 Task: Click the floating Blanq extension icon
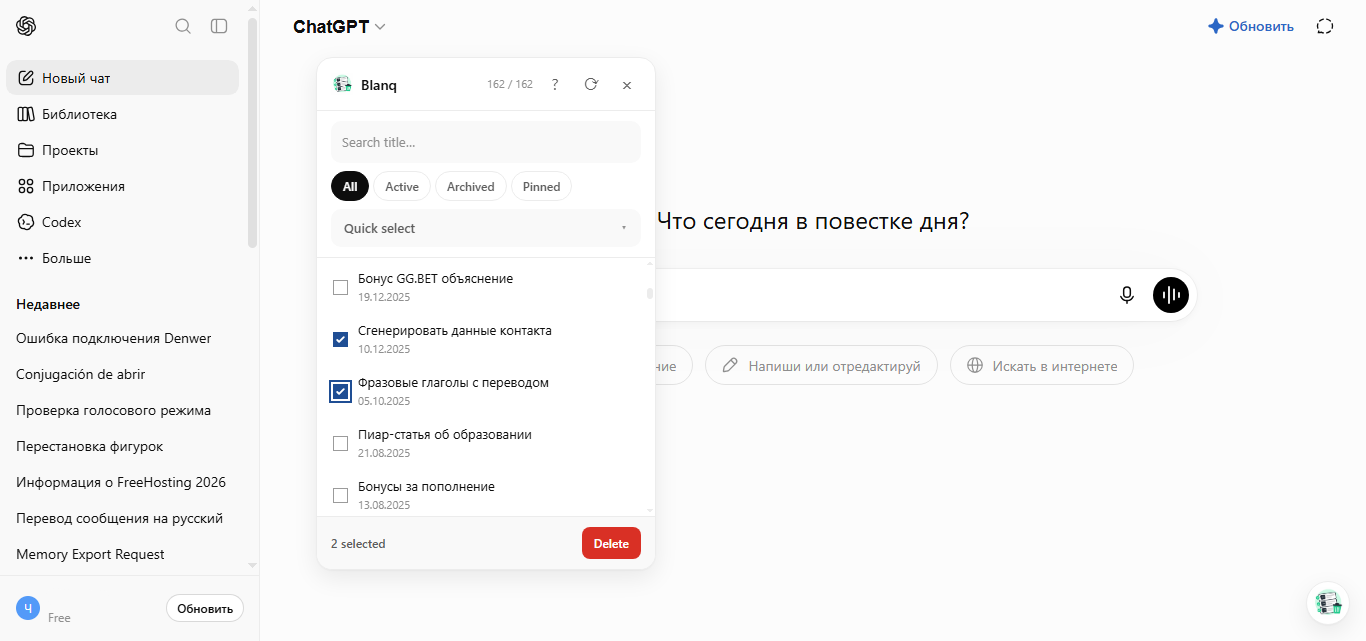tap(1328, 603)
